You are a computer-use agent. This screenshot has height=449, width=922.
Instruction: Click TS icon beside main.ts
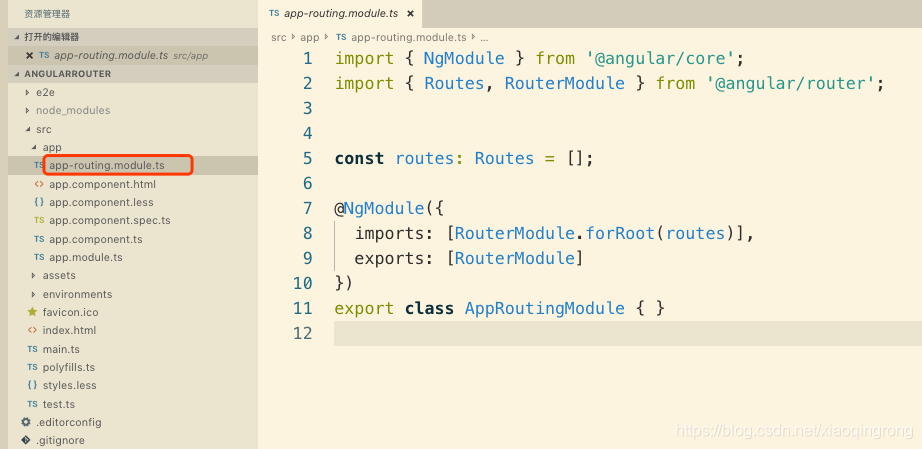pos(32,349)
